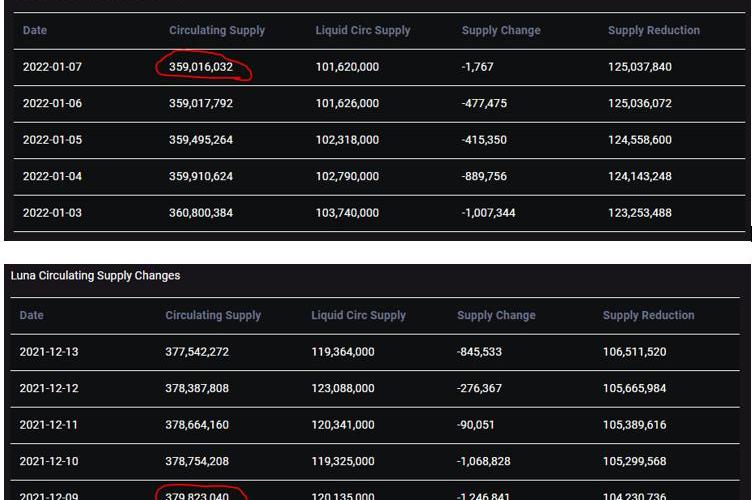Select the 377,542,272 circulating supply value
This screenshot has height=500, width=754.
[197, 352]
